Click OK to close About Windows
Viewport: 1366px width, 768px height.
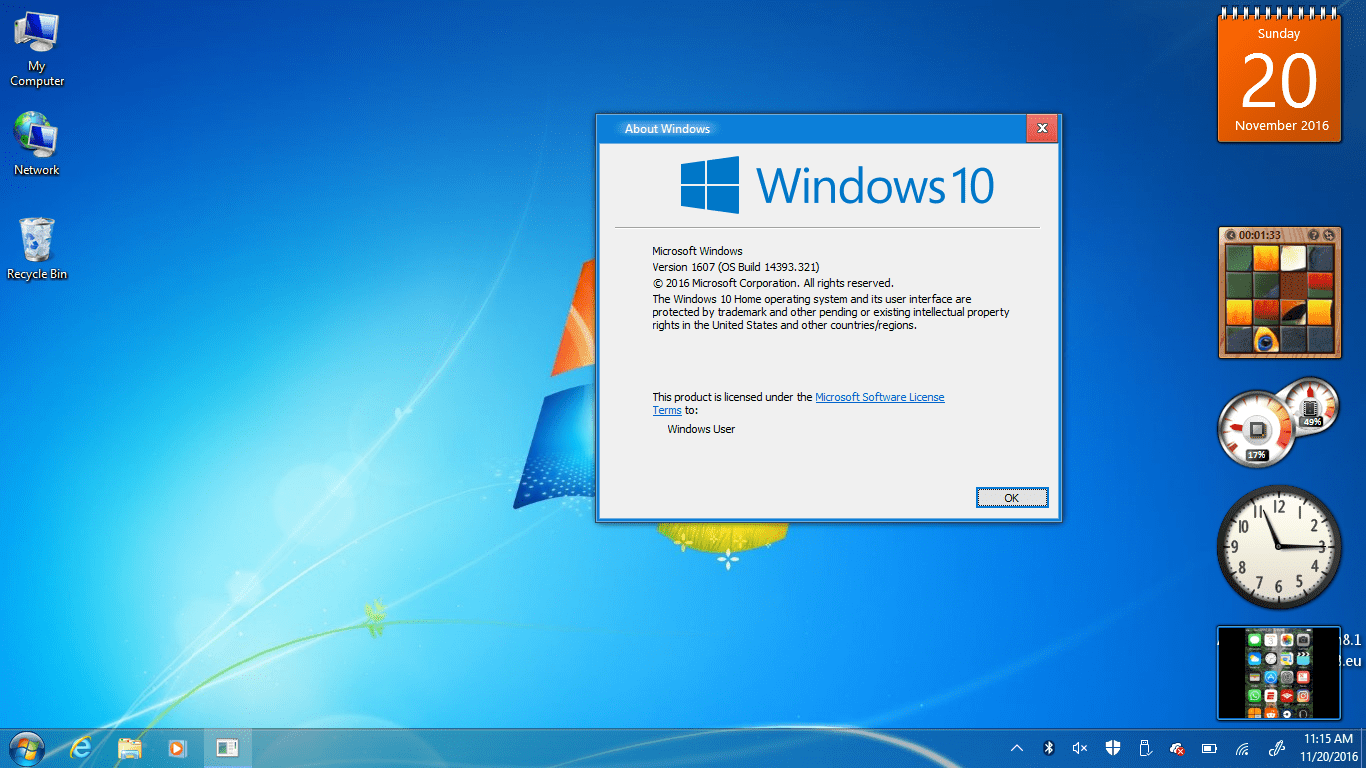pos(1012,497)
